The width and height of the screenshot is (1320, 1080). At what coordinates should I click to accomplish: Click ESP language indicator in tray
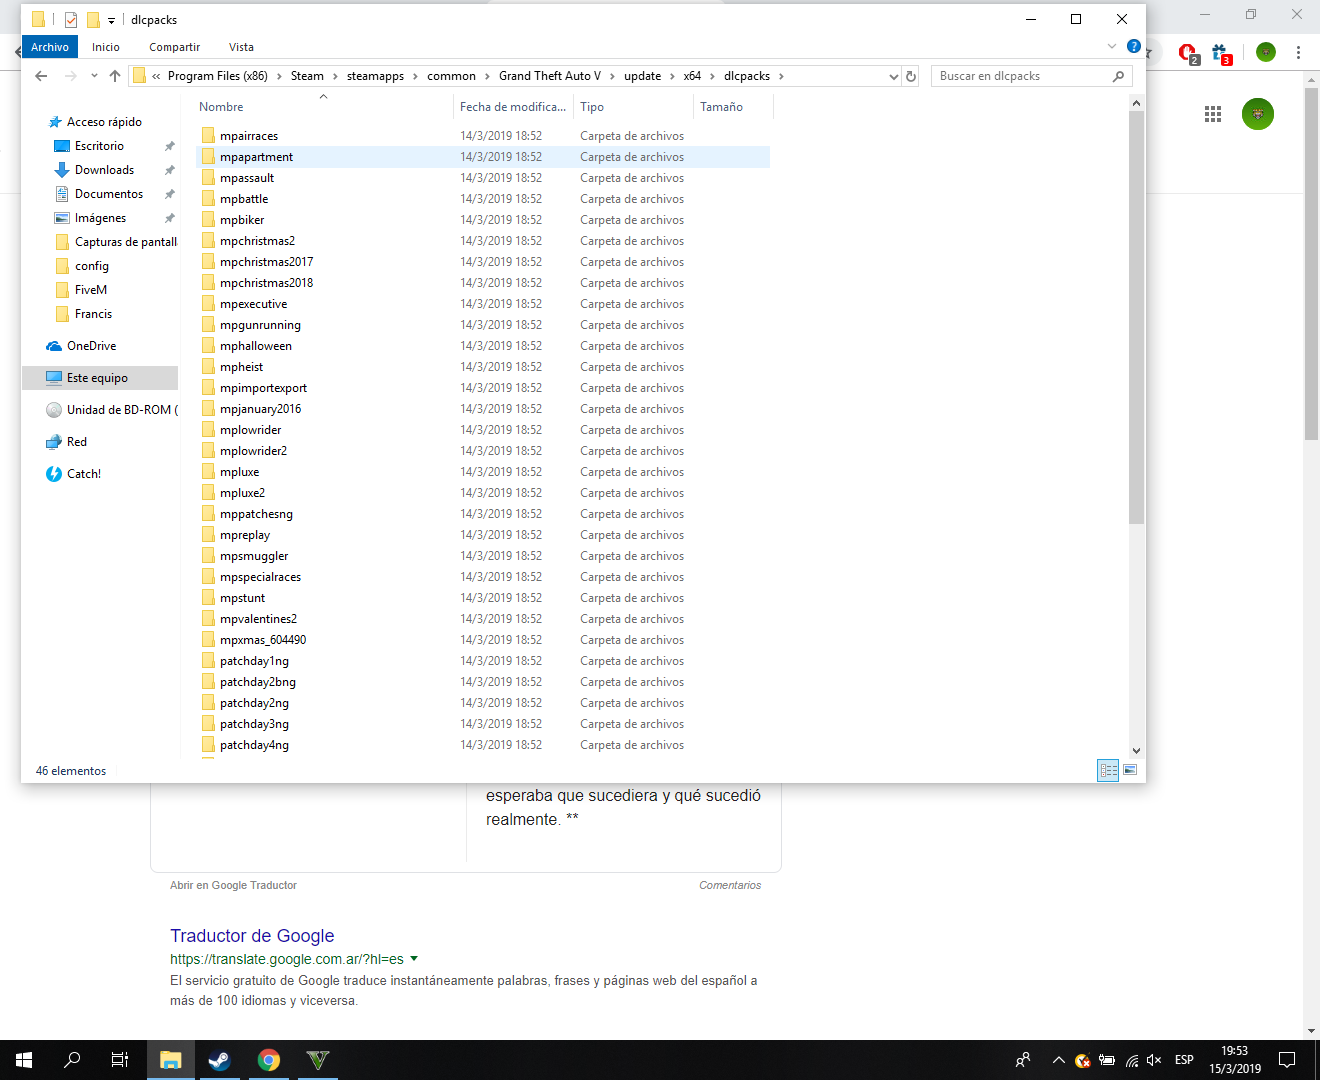click(x=1184, y=1060)
